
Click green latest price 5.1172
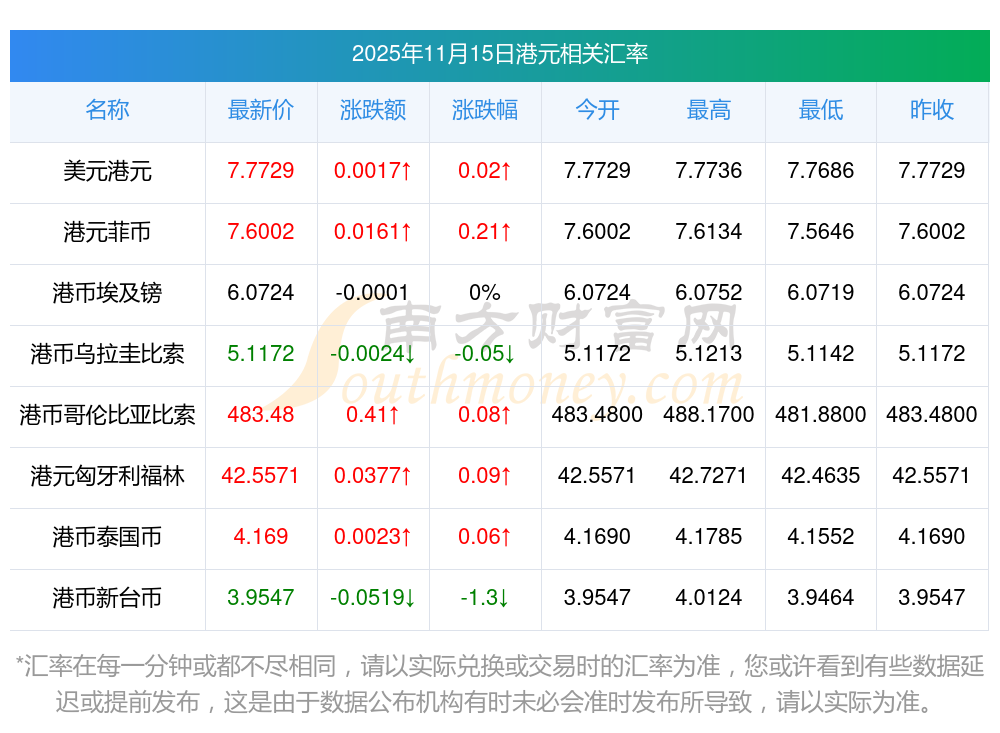tap(261, 353)
